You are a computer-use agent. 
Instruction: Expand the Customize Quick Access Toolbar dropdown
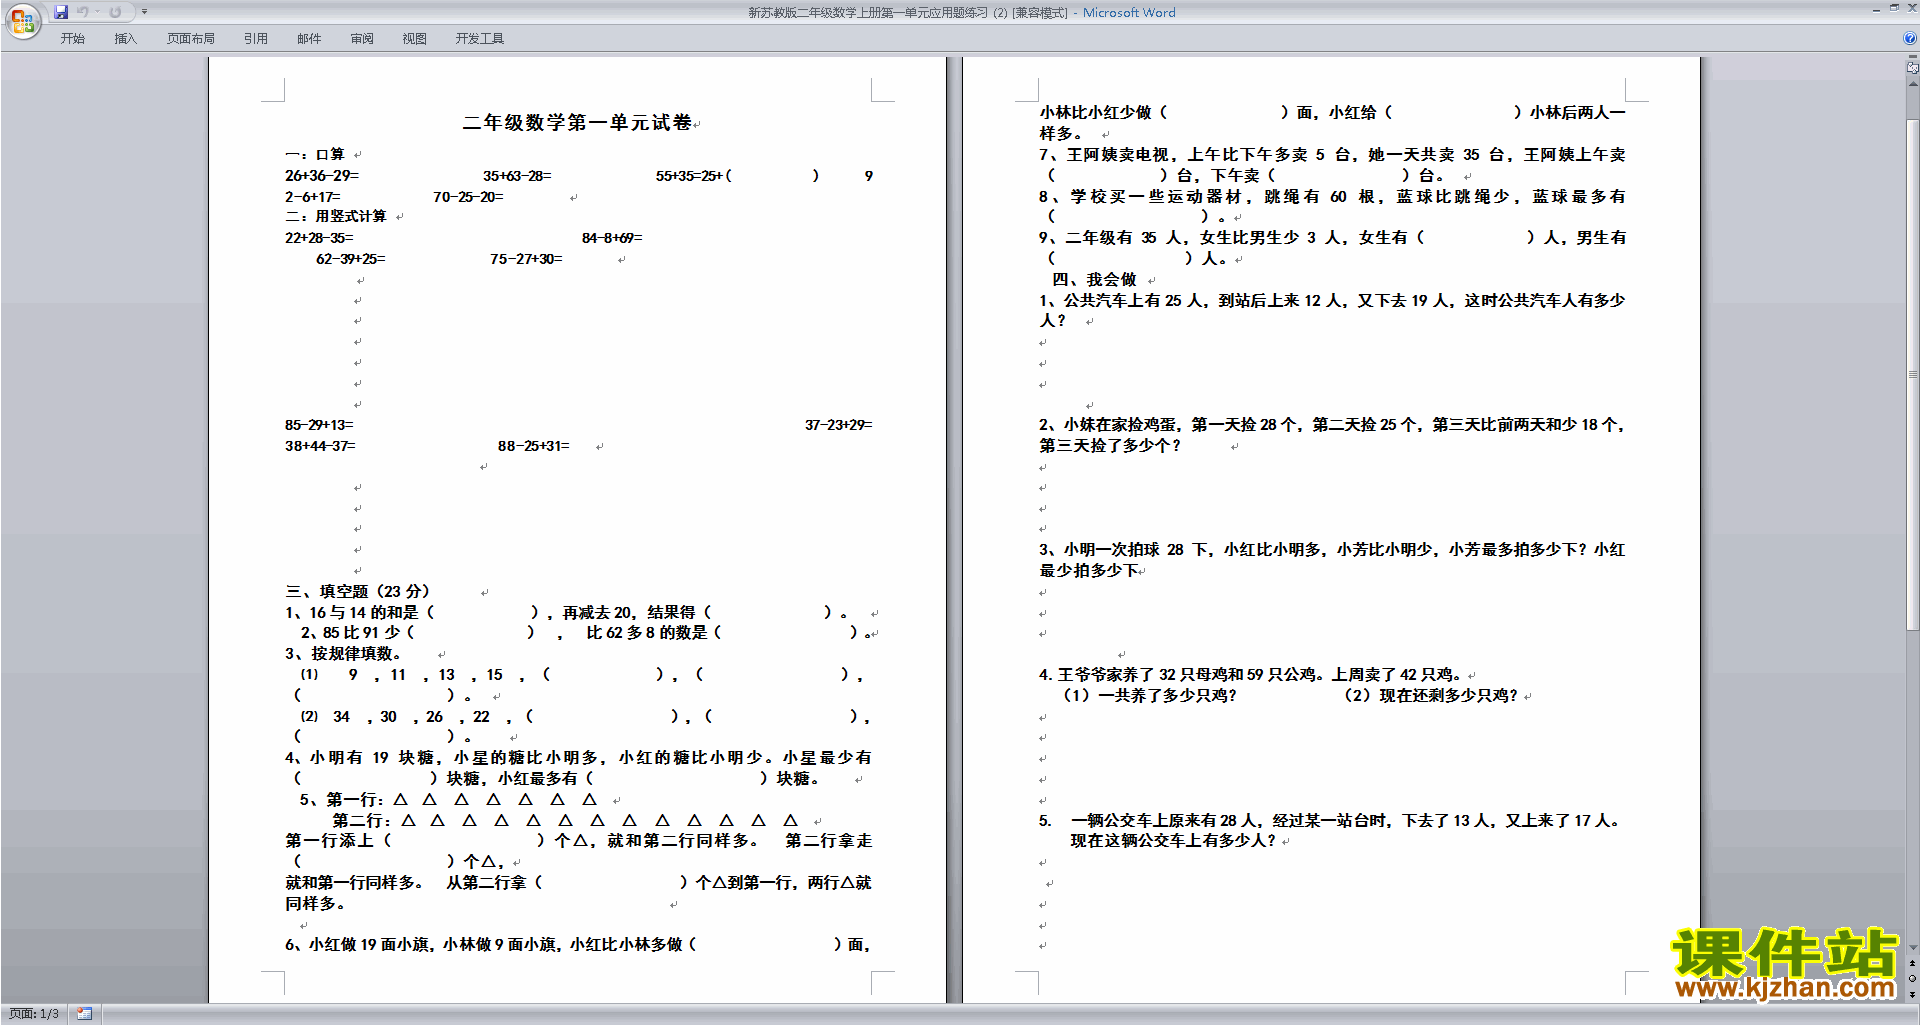[x=144, y=12]
